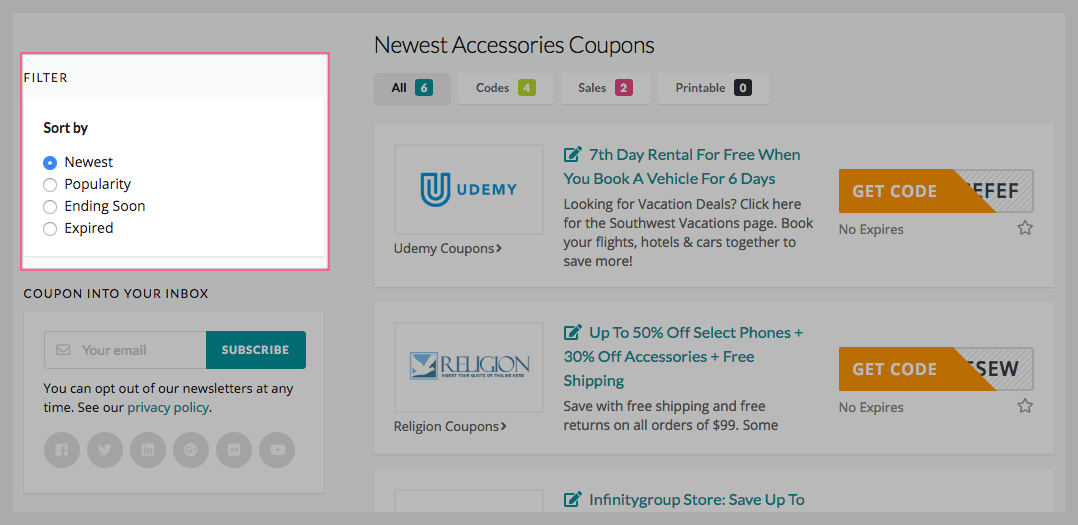Select the Popularity sort option
This screenshot has width=1078, height=525.
pos(50,185)
